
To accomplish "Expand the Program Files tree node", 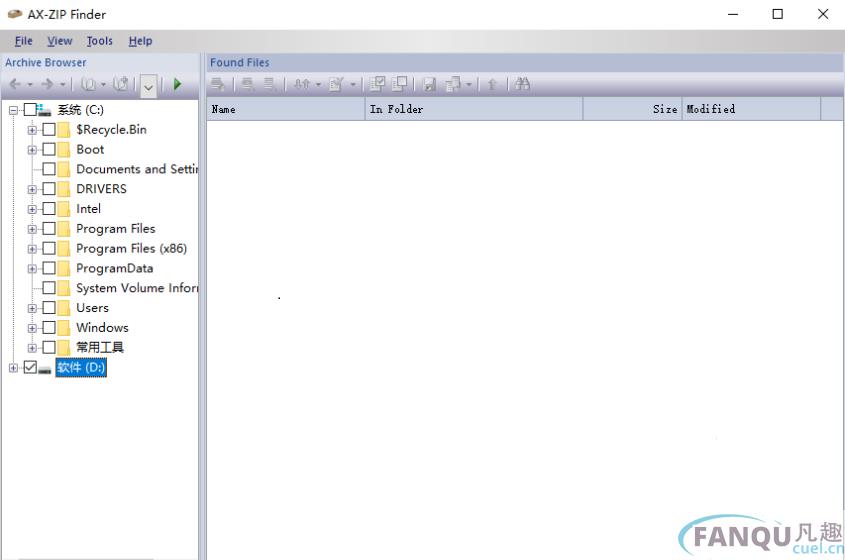I will (x=32, y=229).
